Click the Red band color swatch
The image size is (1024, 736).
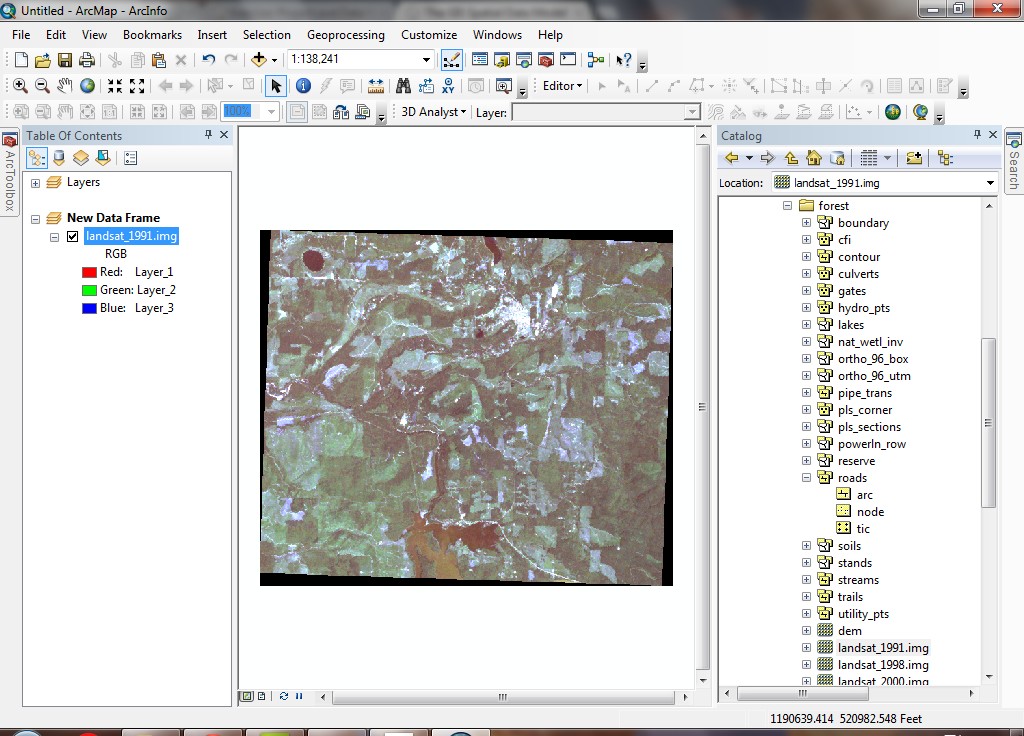89,272
